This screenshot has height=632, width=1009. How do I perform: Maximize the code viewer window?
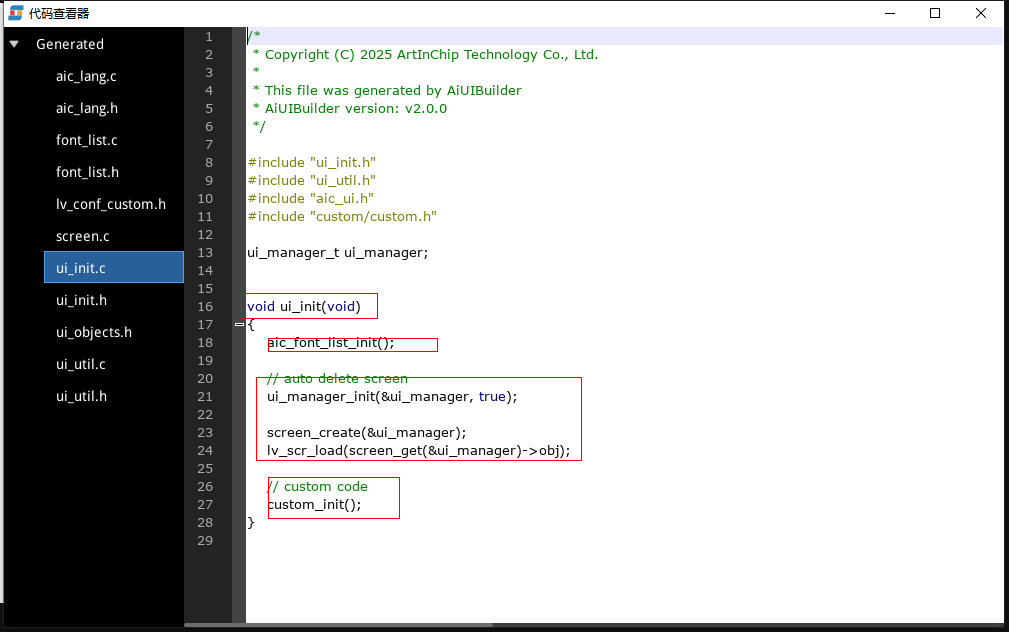click(x=935, y=13)
